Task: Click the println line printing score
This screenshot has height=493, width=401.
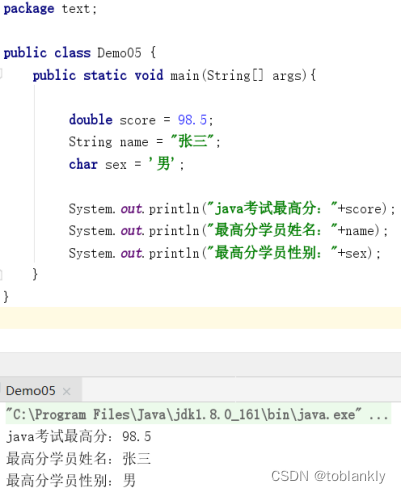Action: pyautogui.click(x=232, y=209)
